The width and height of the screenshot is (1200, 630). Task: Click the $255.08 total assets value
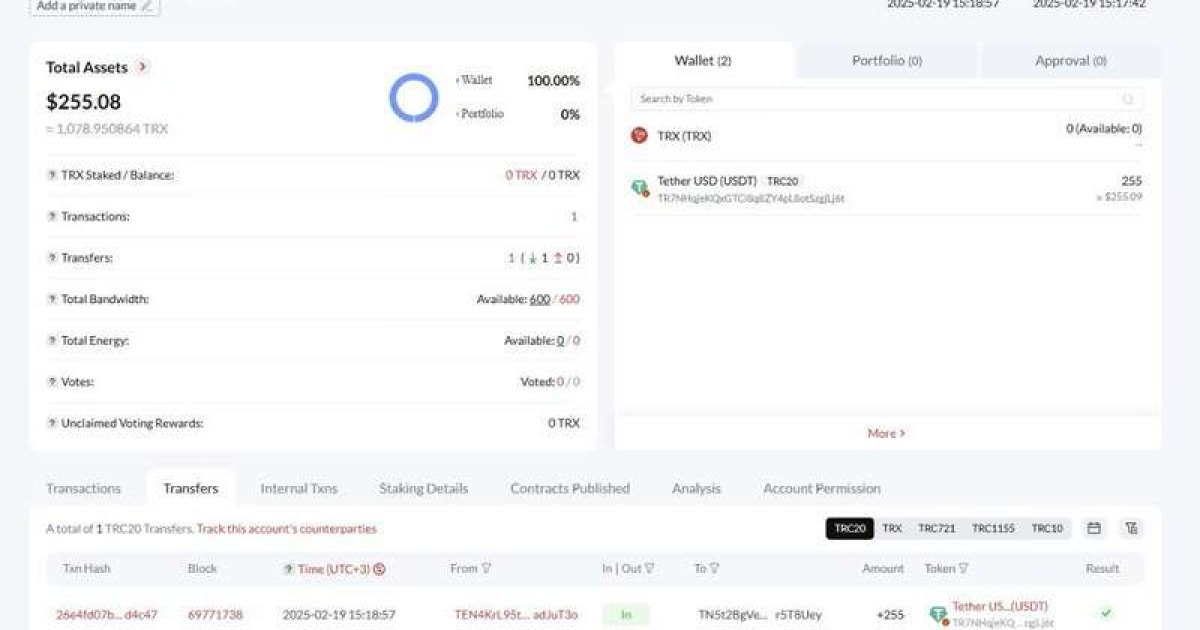click(x=83, y=102)
